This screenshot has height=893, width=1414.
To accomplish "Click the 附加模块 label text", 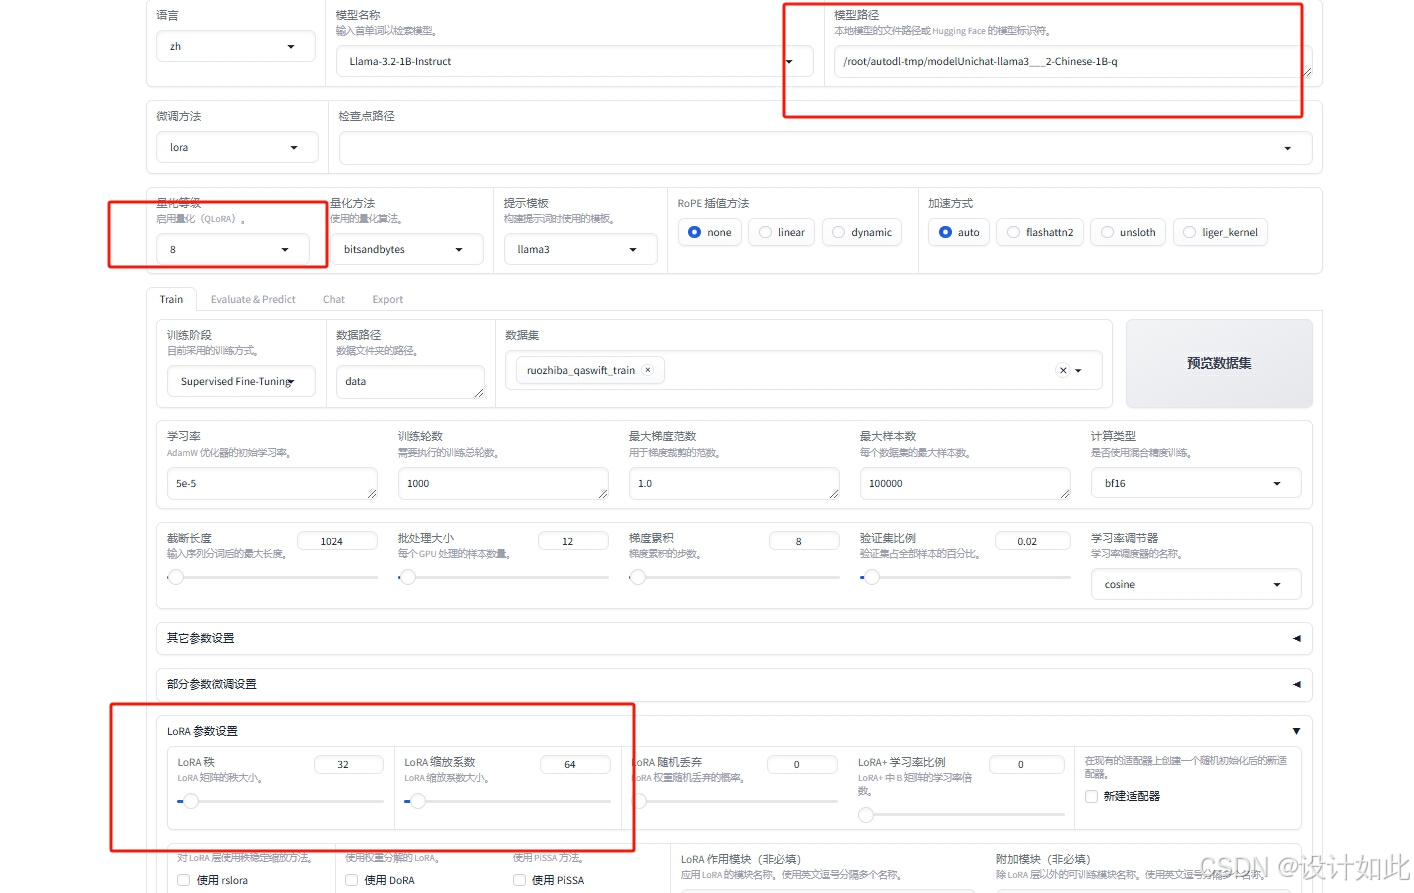I will (x=1043, y=859).
